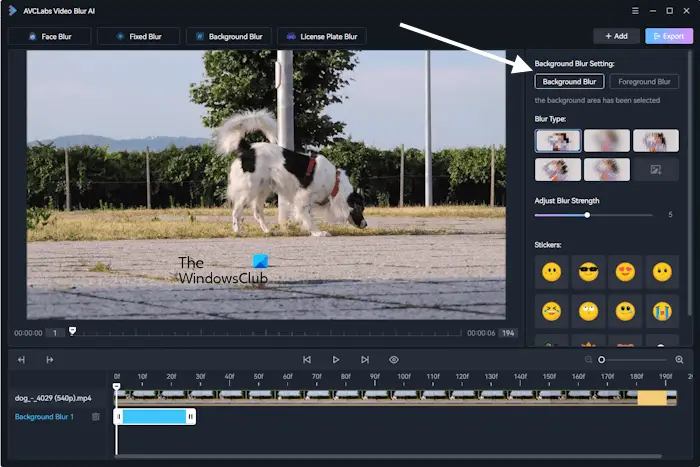Select the Background Blur setting option
Viewport: 700px width, 467px height.
pos(569,82)
